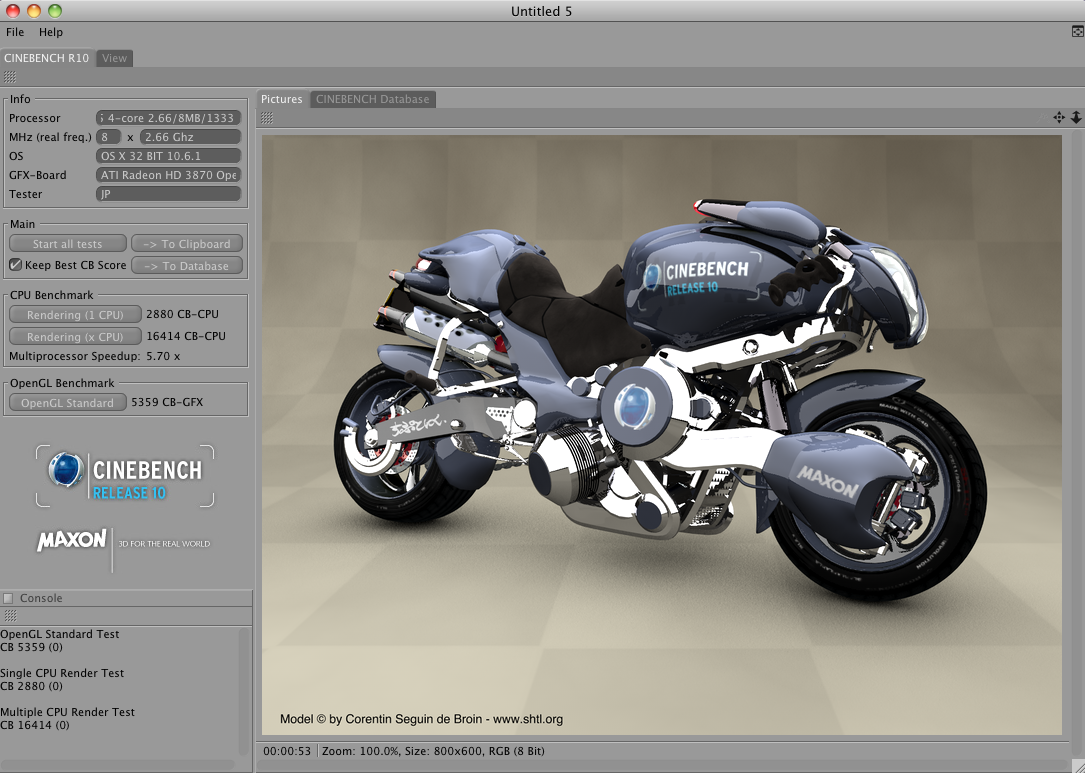The image size is (1085, 773).
Task: Switch to the View tab
Action: click(x=114, y=58)
